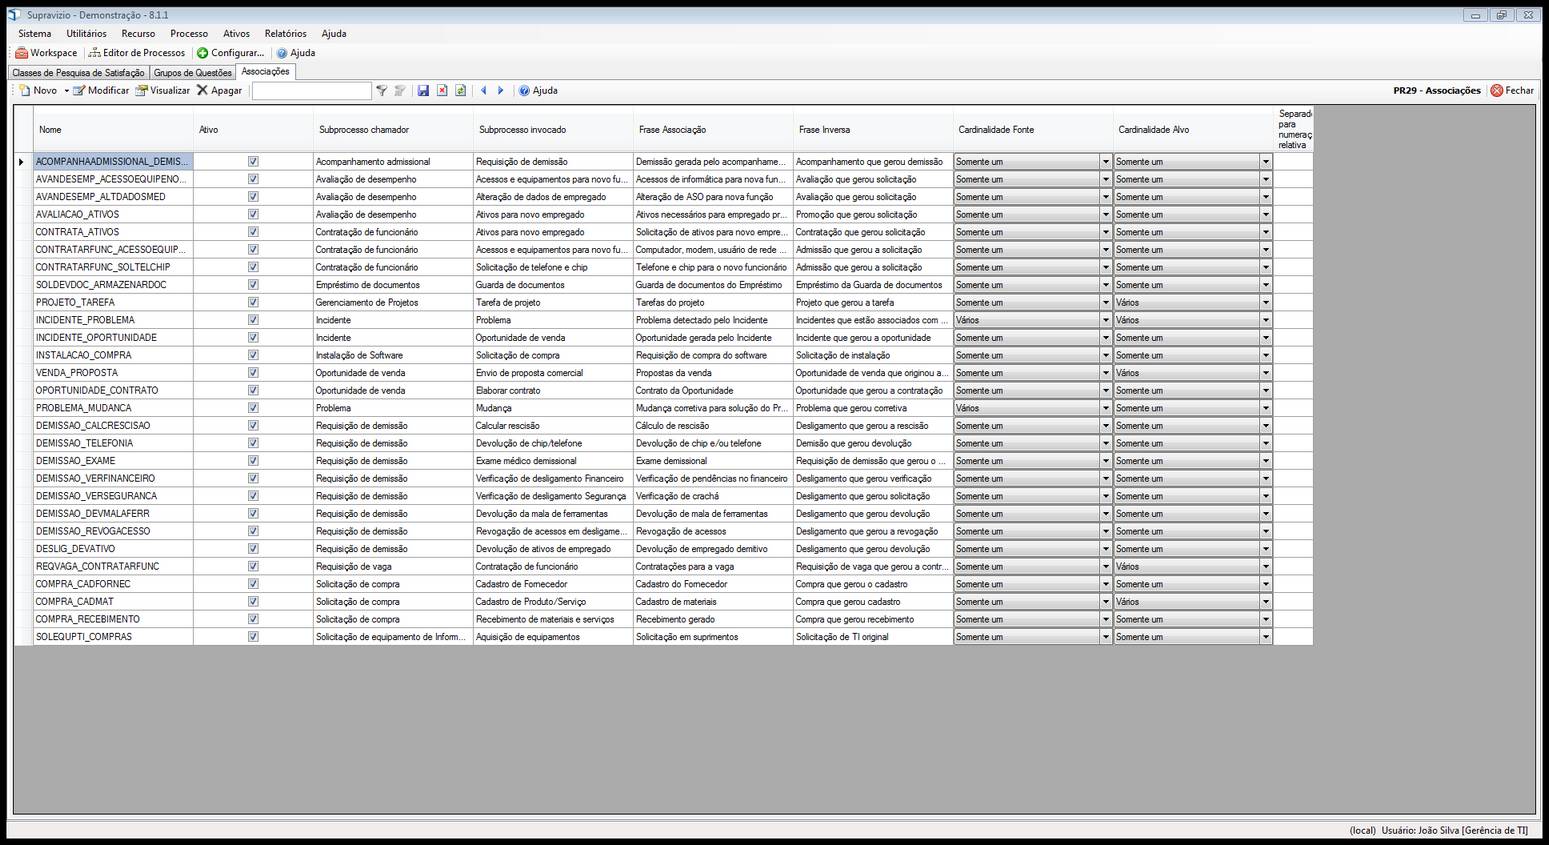Click the 'Exame médico demissional' cell

click(553, 461)
